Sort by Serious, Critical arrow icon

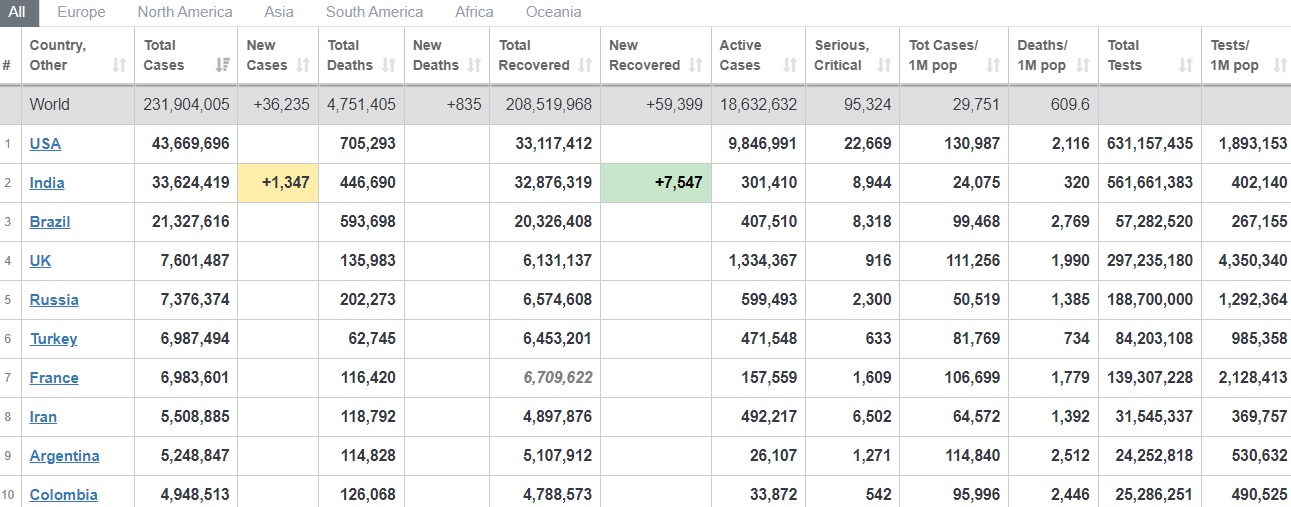click(x=884, y=66)
